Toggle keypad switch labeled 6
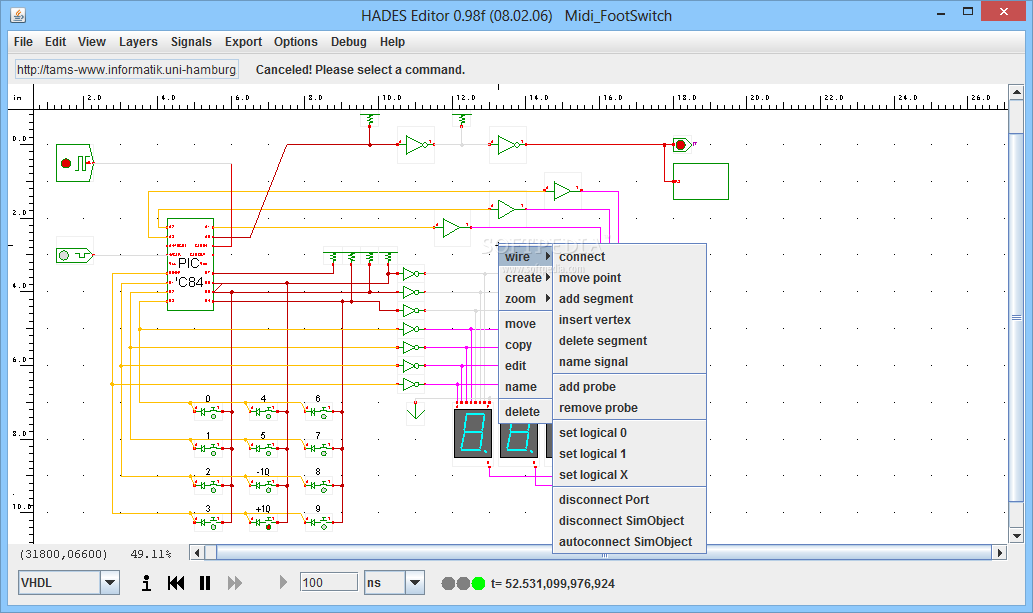This screenshot has width=1033, height=613. [x=318, y=412]
